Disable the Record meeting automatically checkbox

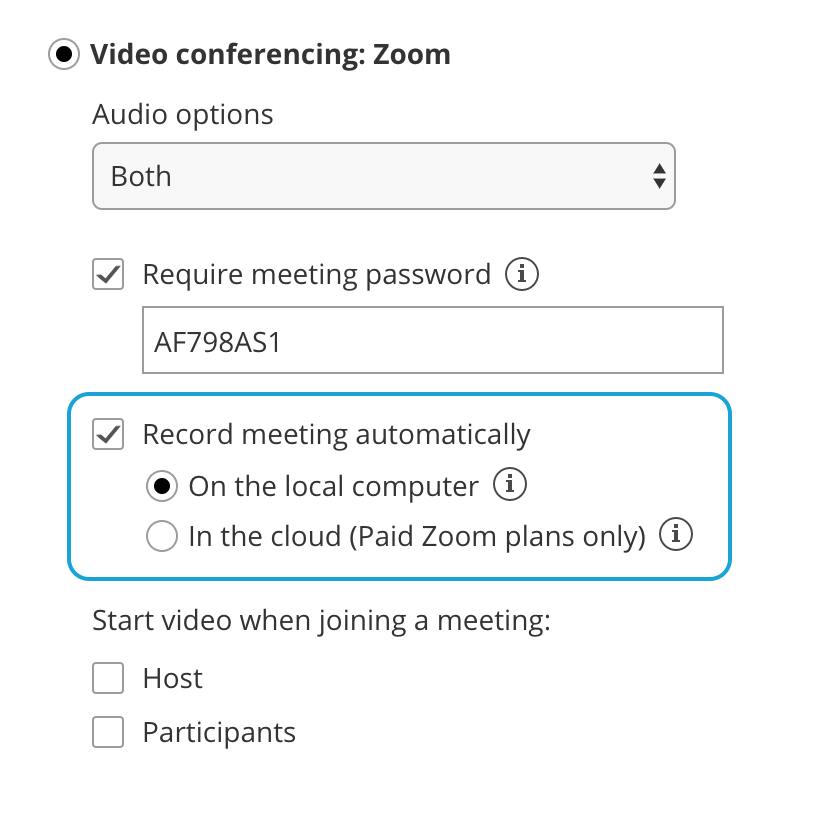108,434
